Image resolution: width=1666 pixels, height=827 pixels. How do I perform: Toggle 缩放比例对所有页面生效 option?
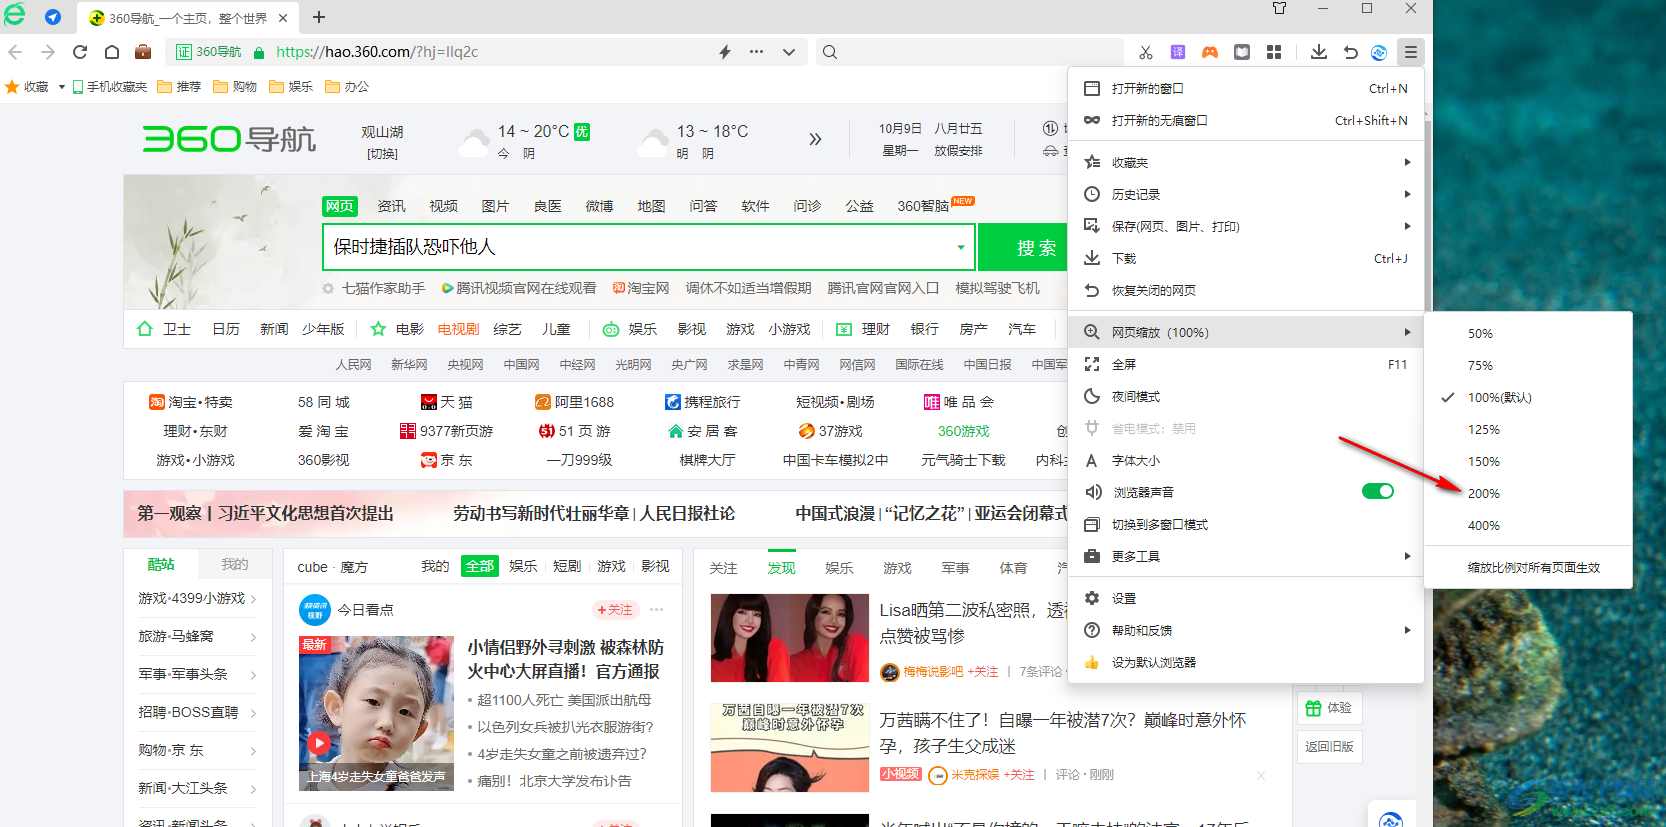pyautogui.click(x=1528, y=567)
